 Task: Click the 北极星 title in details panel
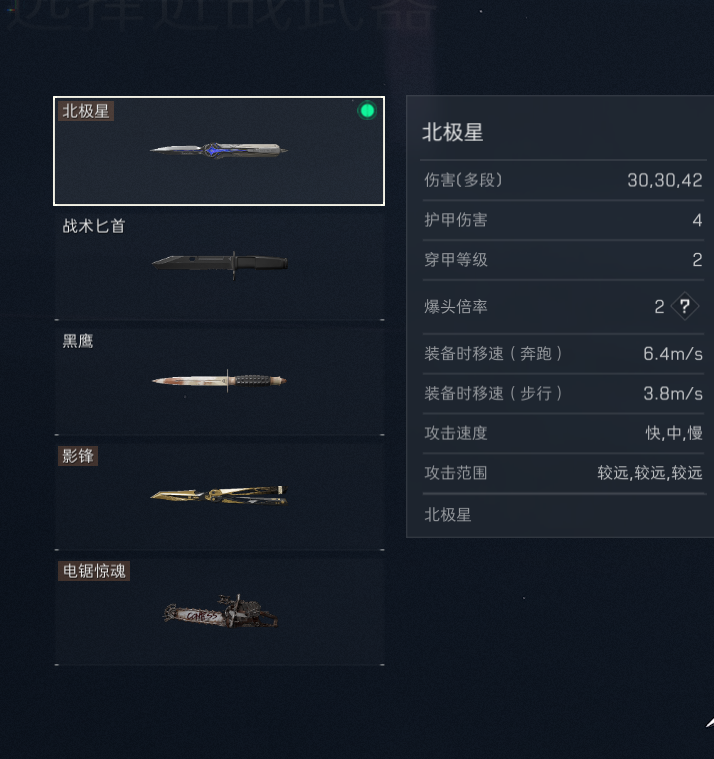pos(453,132)
